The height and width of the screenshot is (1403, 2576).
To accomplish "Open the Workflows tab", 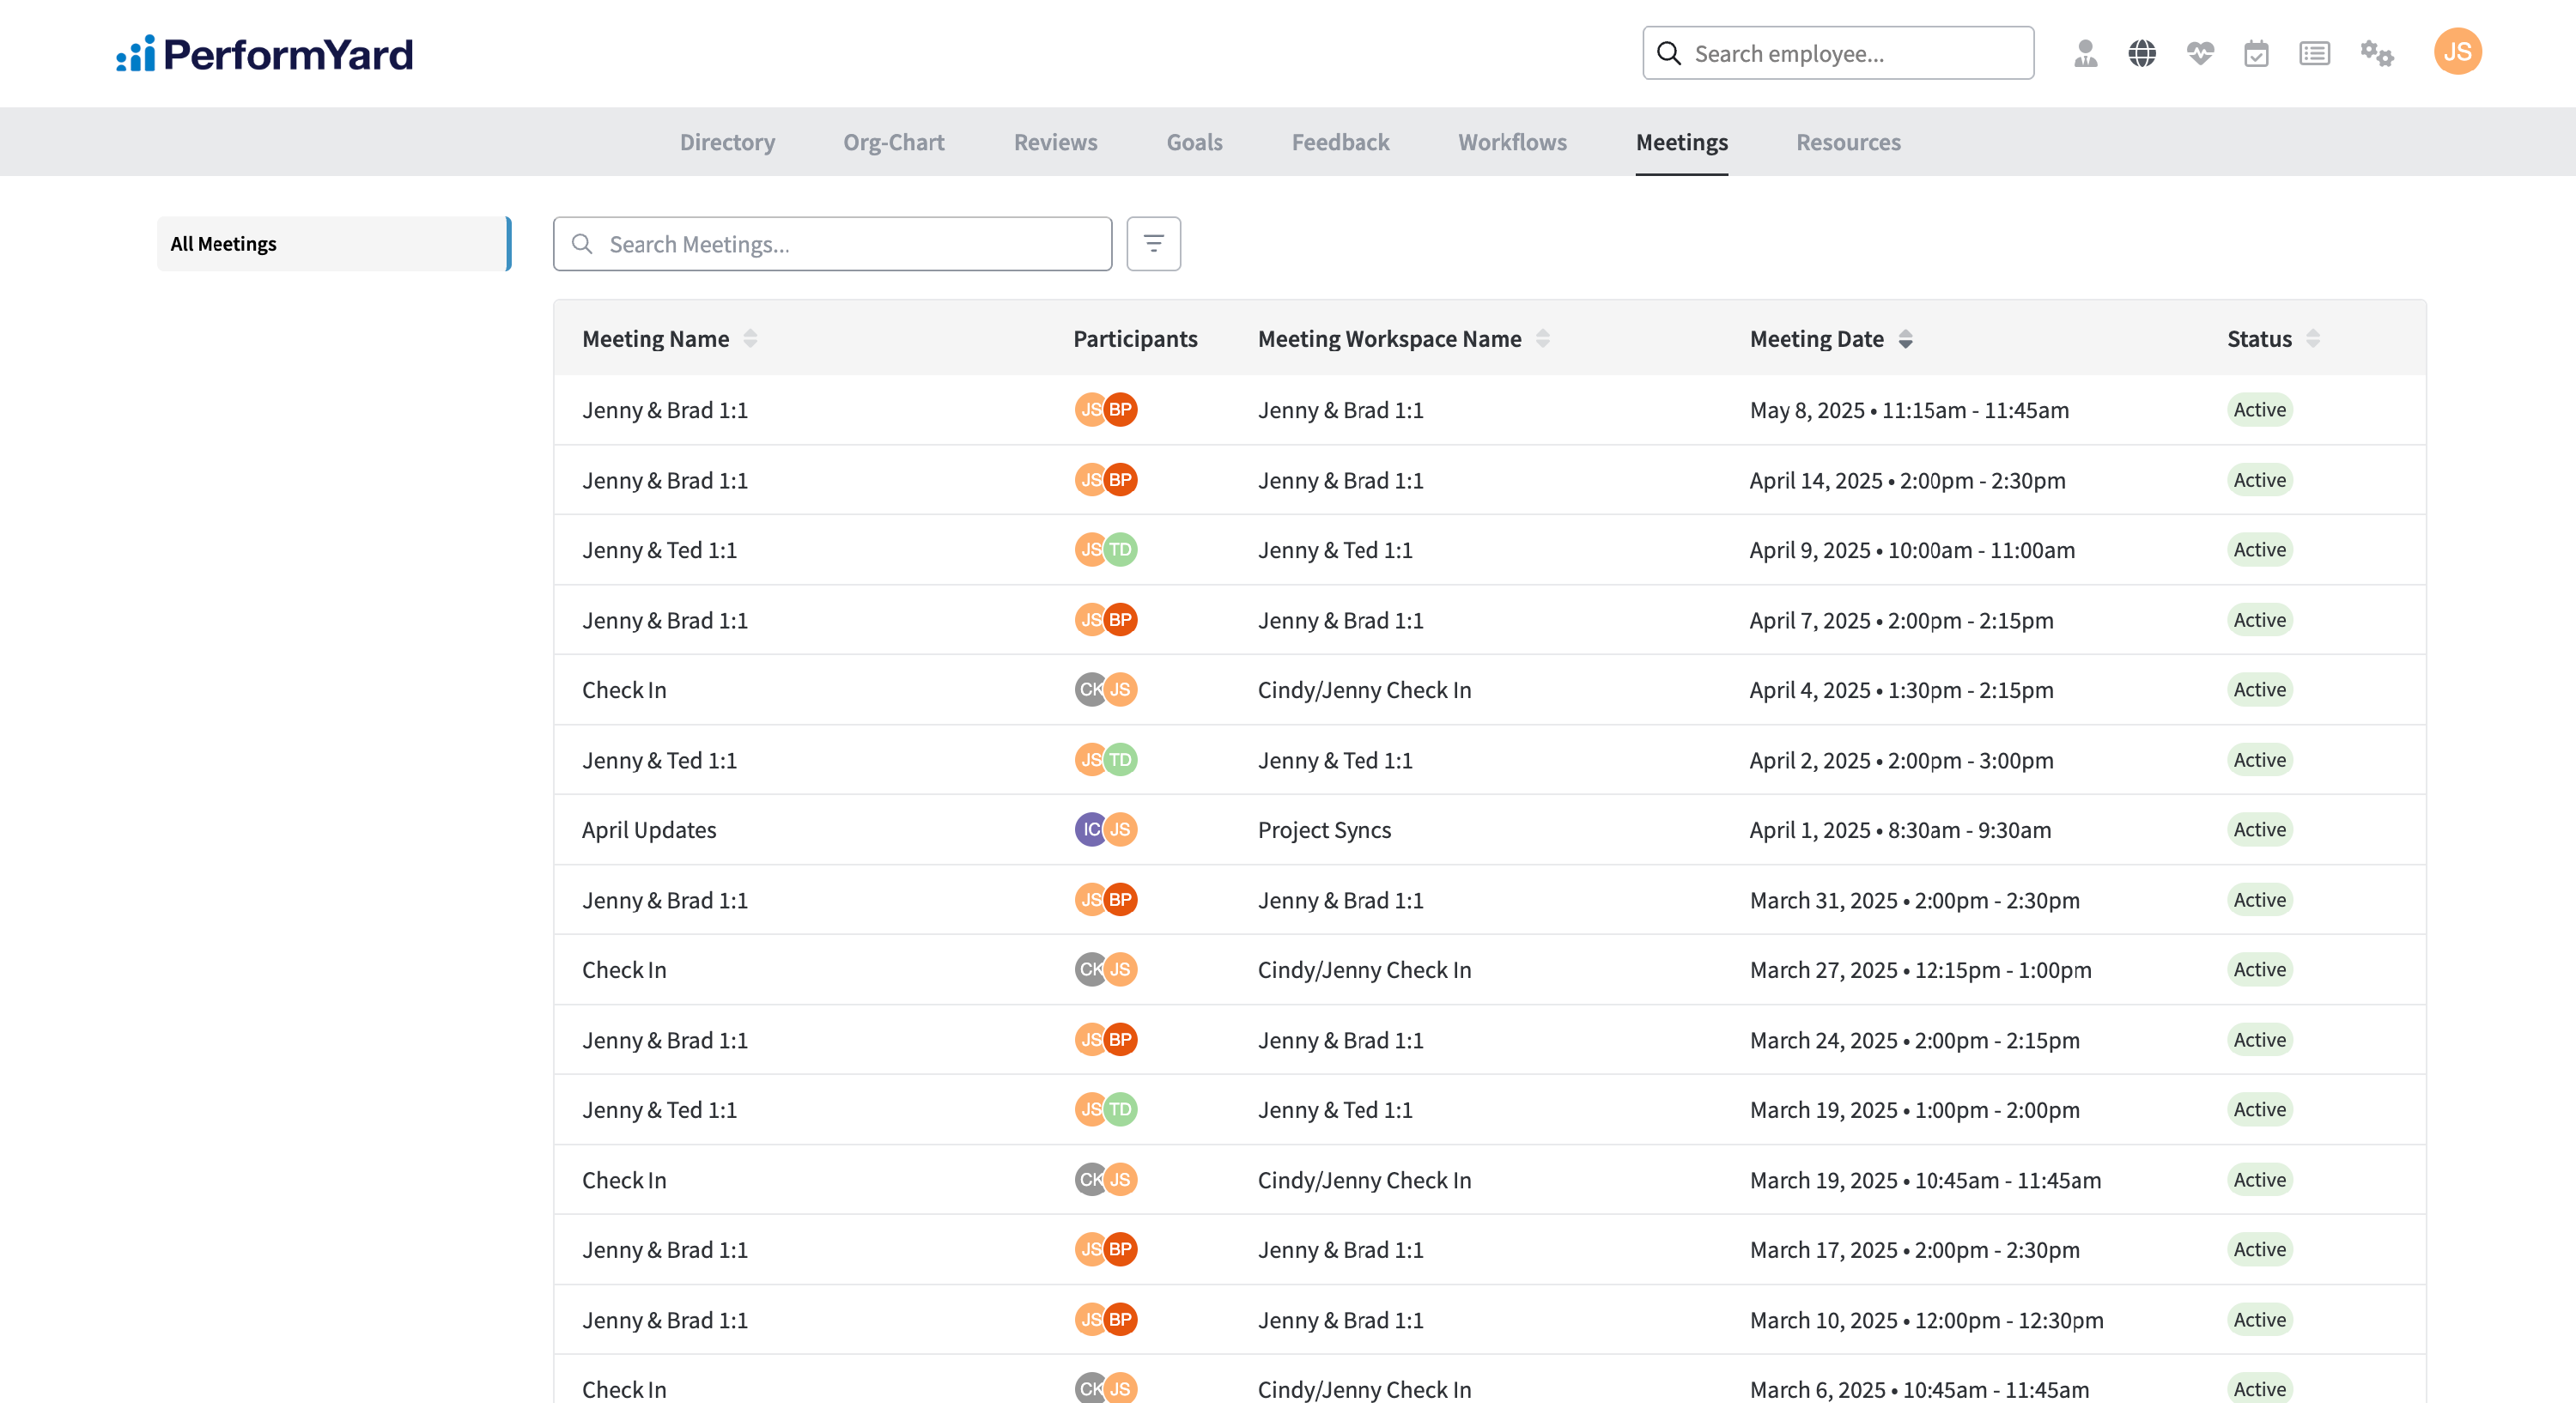I will (1512, 142).
